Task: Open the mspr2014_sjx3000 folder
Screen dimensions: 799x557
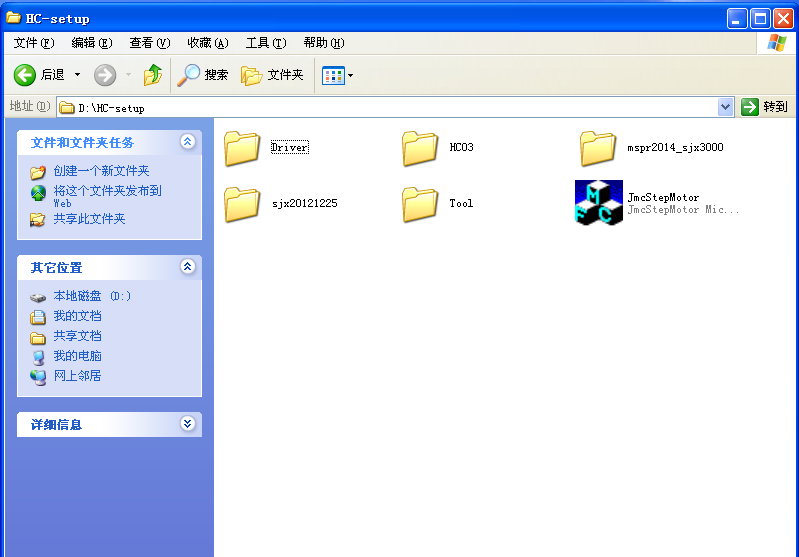Action: [598, 148]
